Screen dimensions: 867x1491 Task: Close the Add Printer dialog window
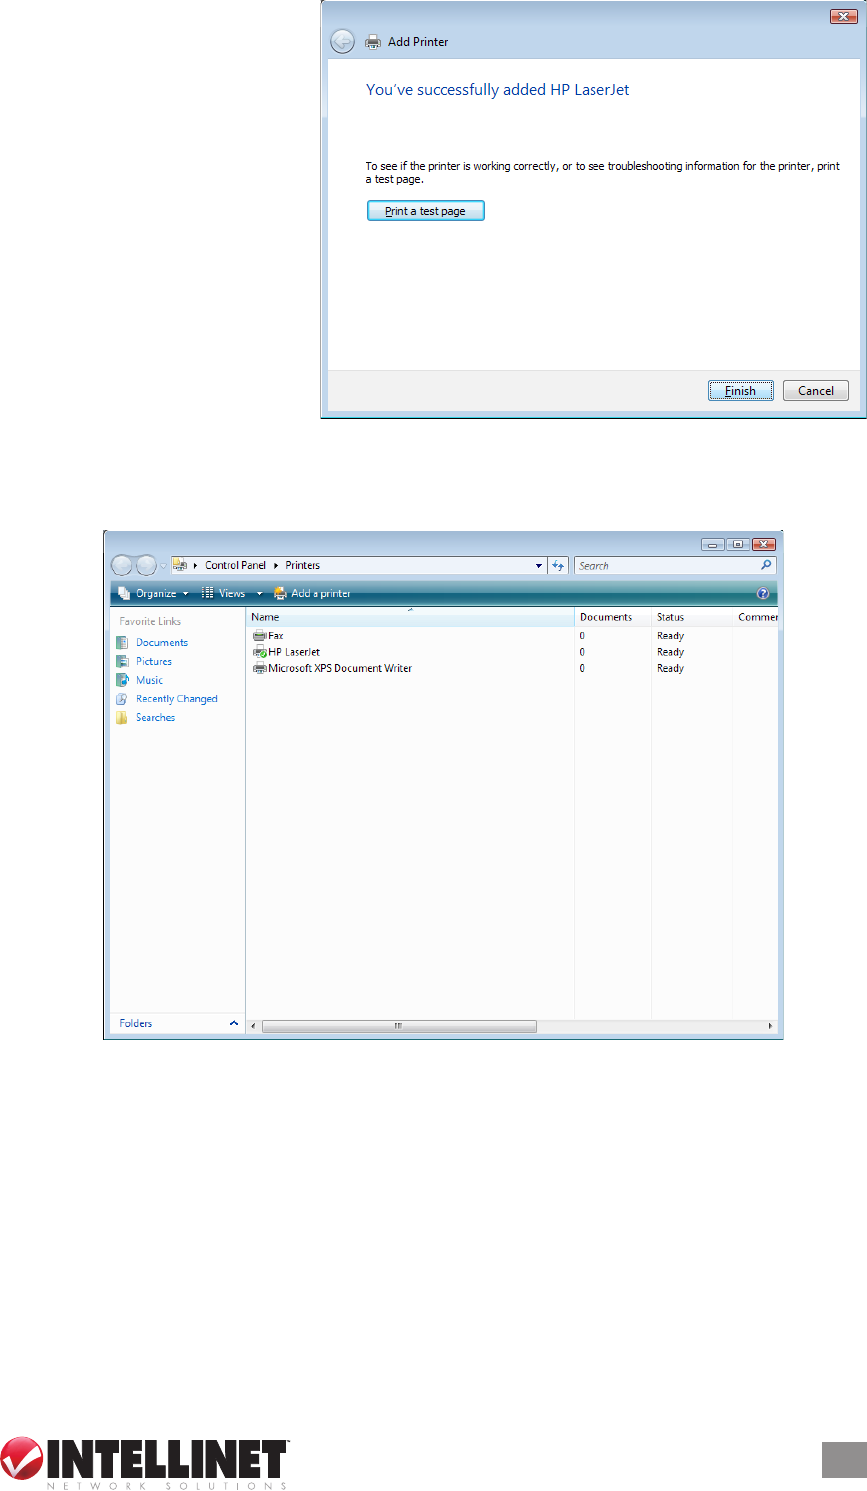click(x=844, y=16)
